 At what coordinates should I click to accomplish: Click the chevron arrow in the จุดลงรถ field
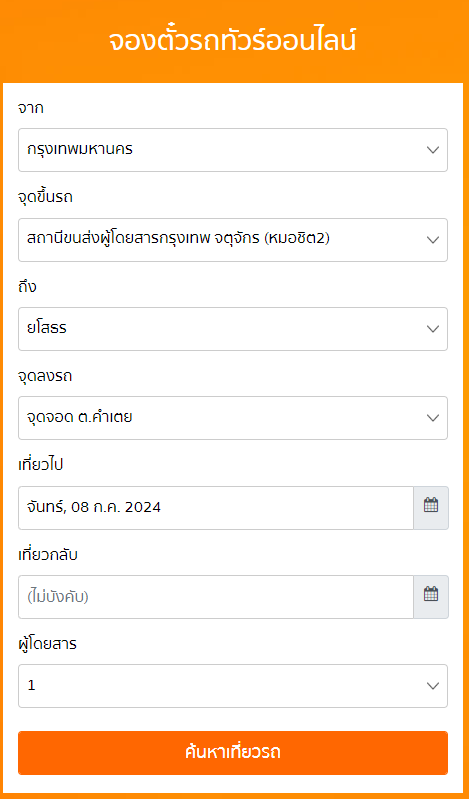[x=433, y=418]
